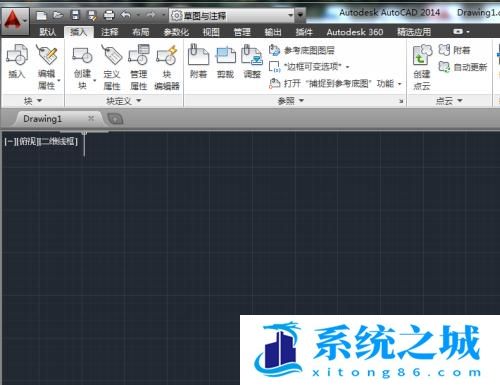Close the Drawing1 file tab
Image resolution: width=500 pixels, height=385 pixels.
(x=91, y=118)
